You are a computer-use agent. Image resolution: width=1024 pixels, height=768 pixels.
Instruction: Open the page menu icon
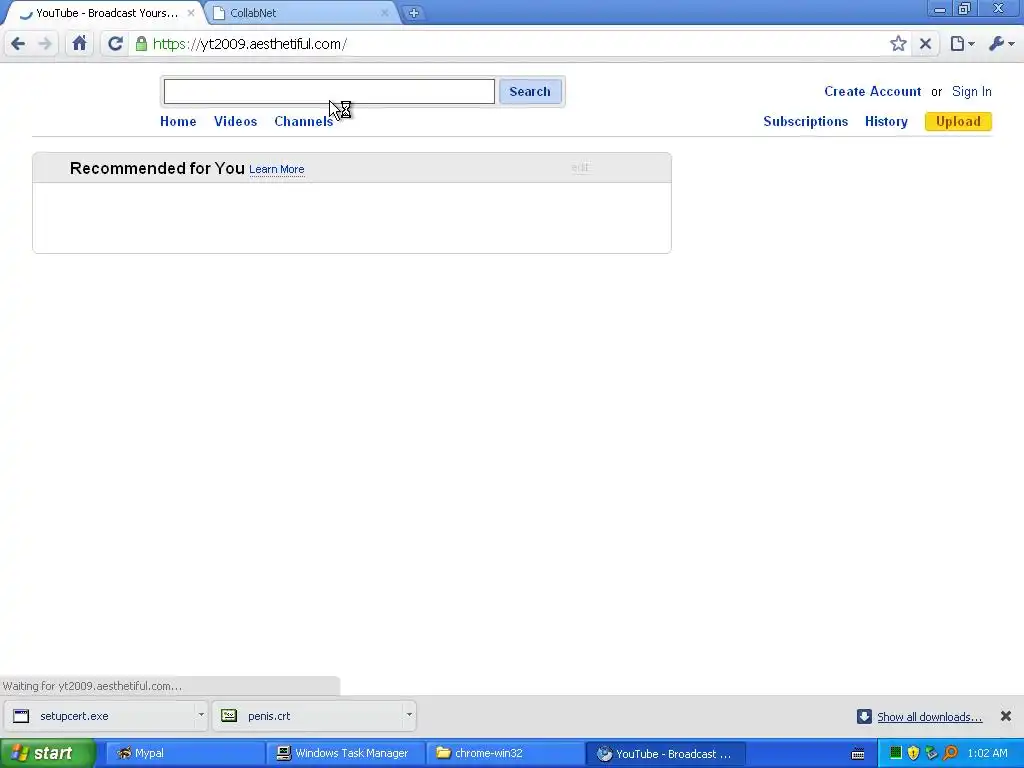click(x=962, y=44)
